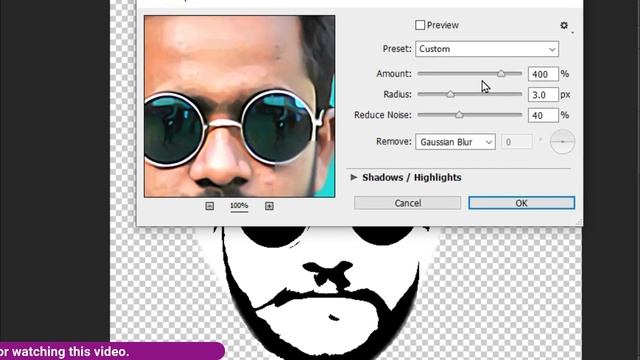Viewport: 640px width, 360px height.
Task: Expand the Shadows / Highlights section
Action: 354,177
